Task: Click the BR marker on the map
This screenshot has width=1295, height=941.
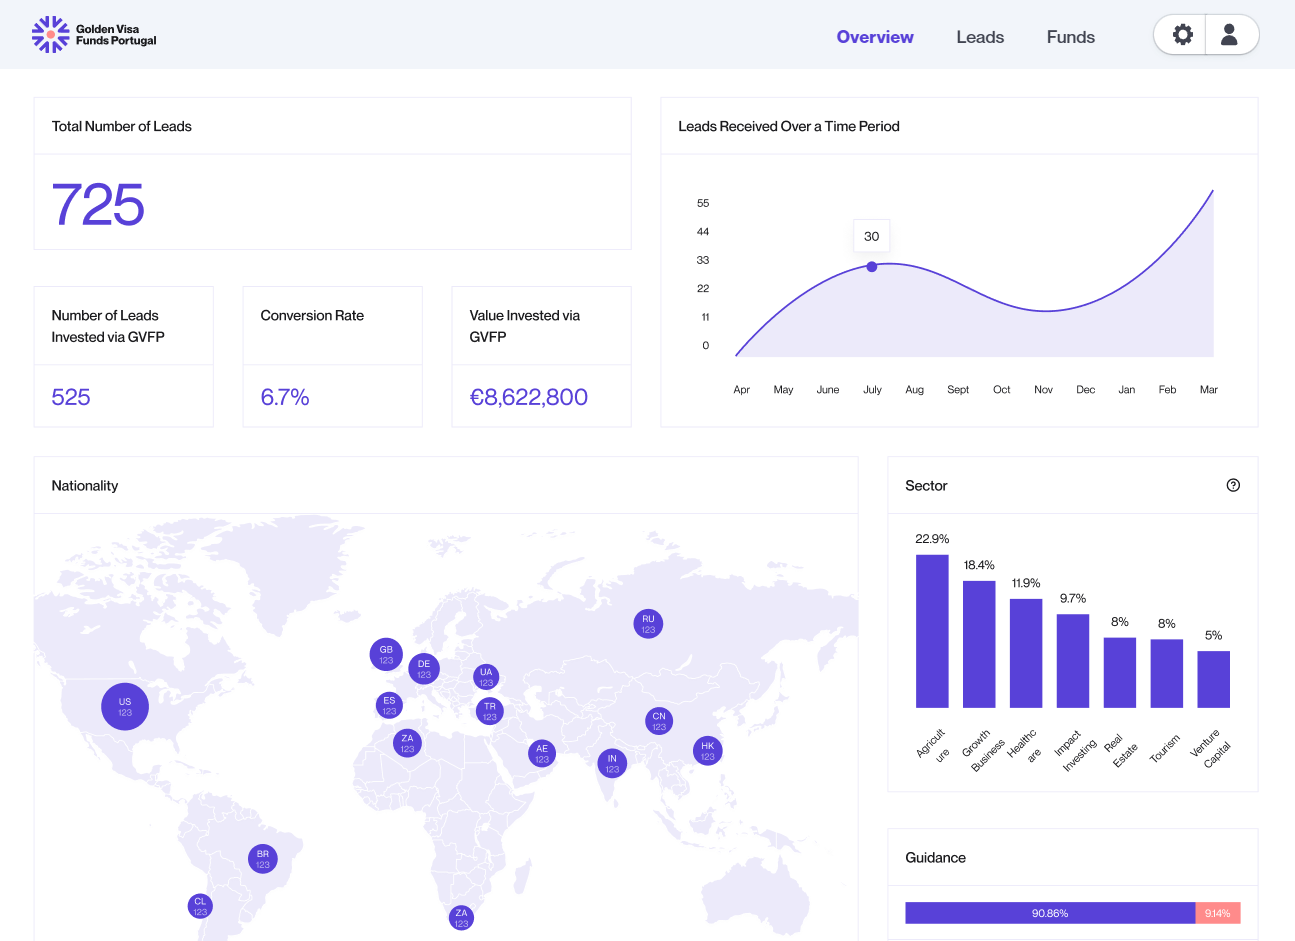Action: tap(263, 859)
